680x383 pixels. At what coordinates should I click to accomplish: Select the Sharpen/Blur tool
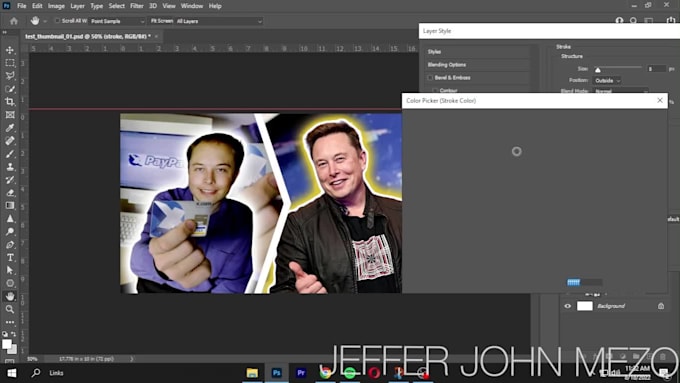[10, 219]
